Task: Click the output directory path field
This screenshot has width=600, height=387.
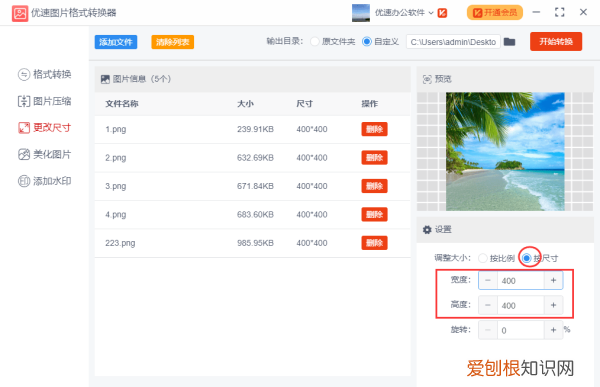Action: tap(453, 42)
